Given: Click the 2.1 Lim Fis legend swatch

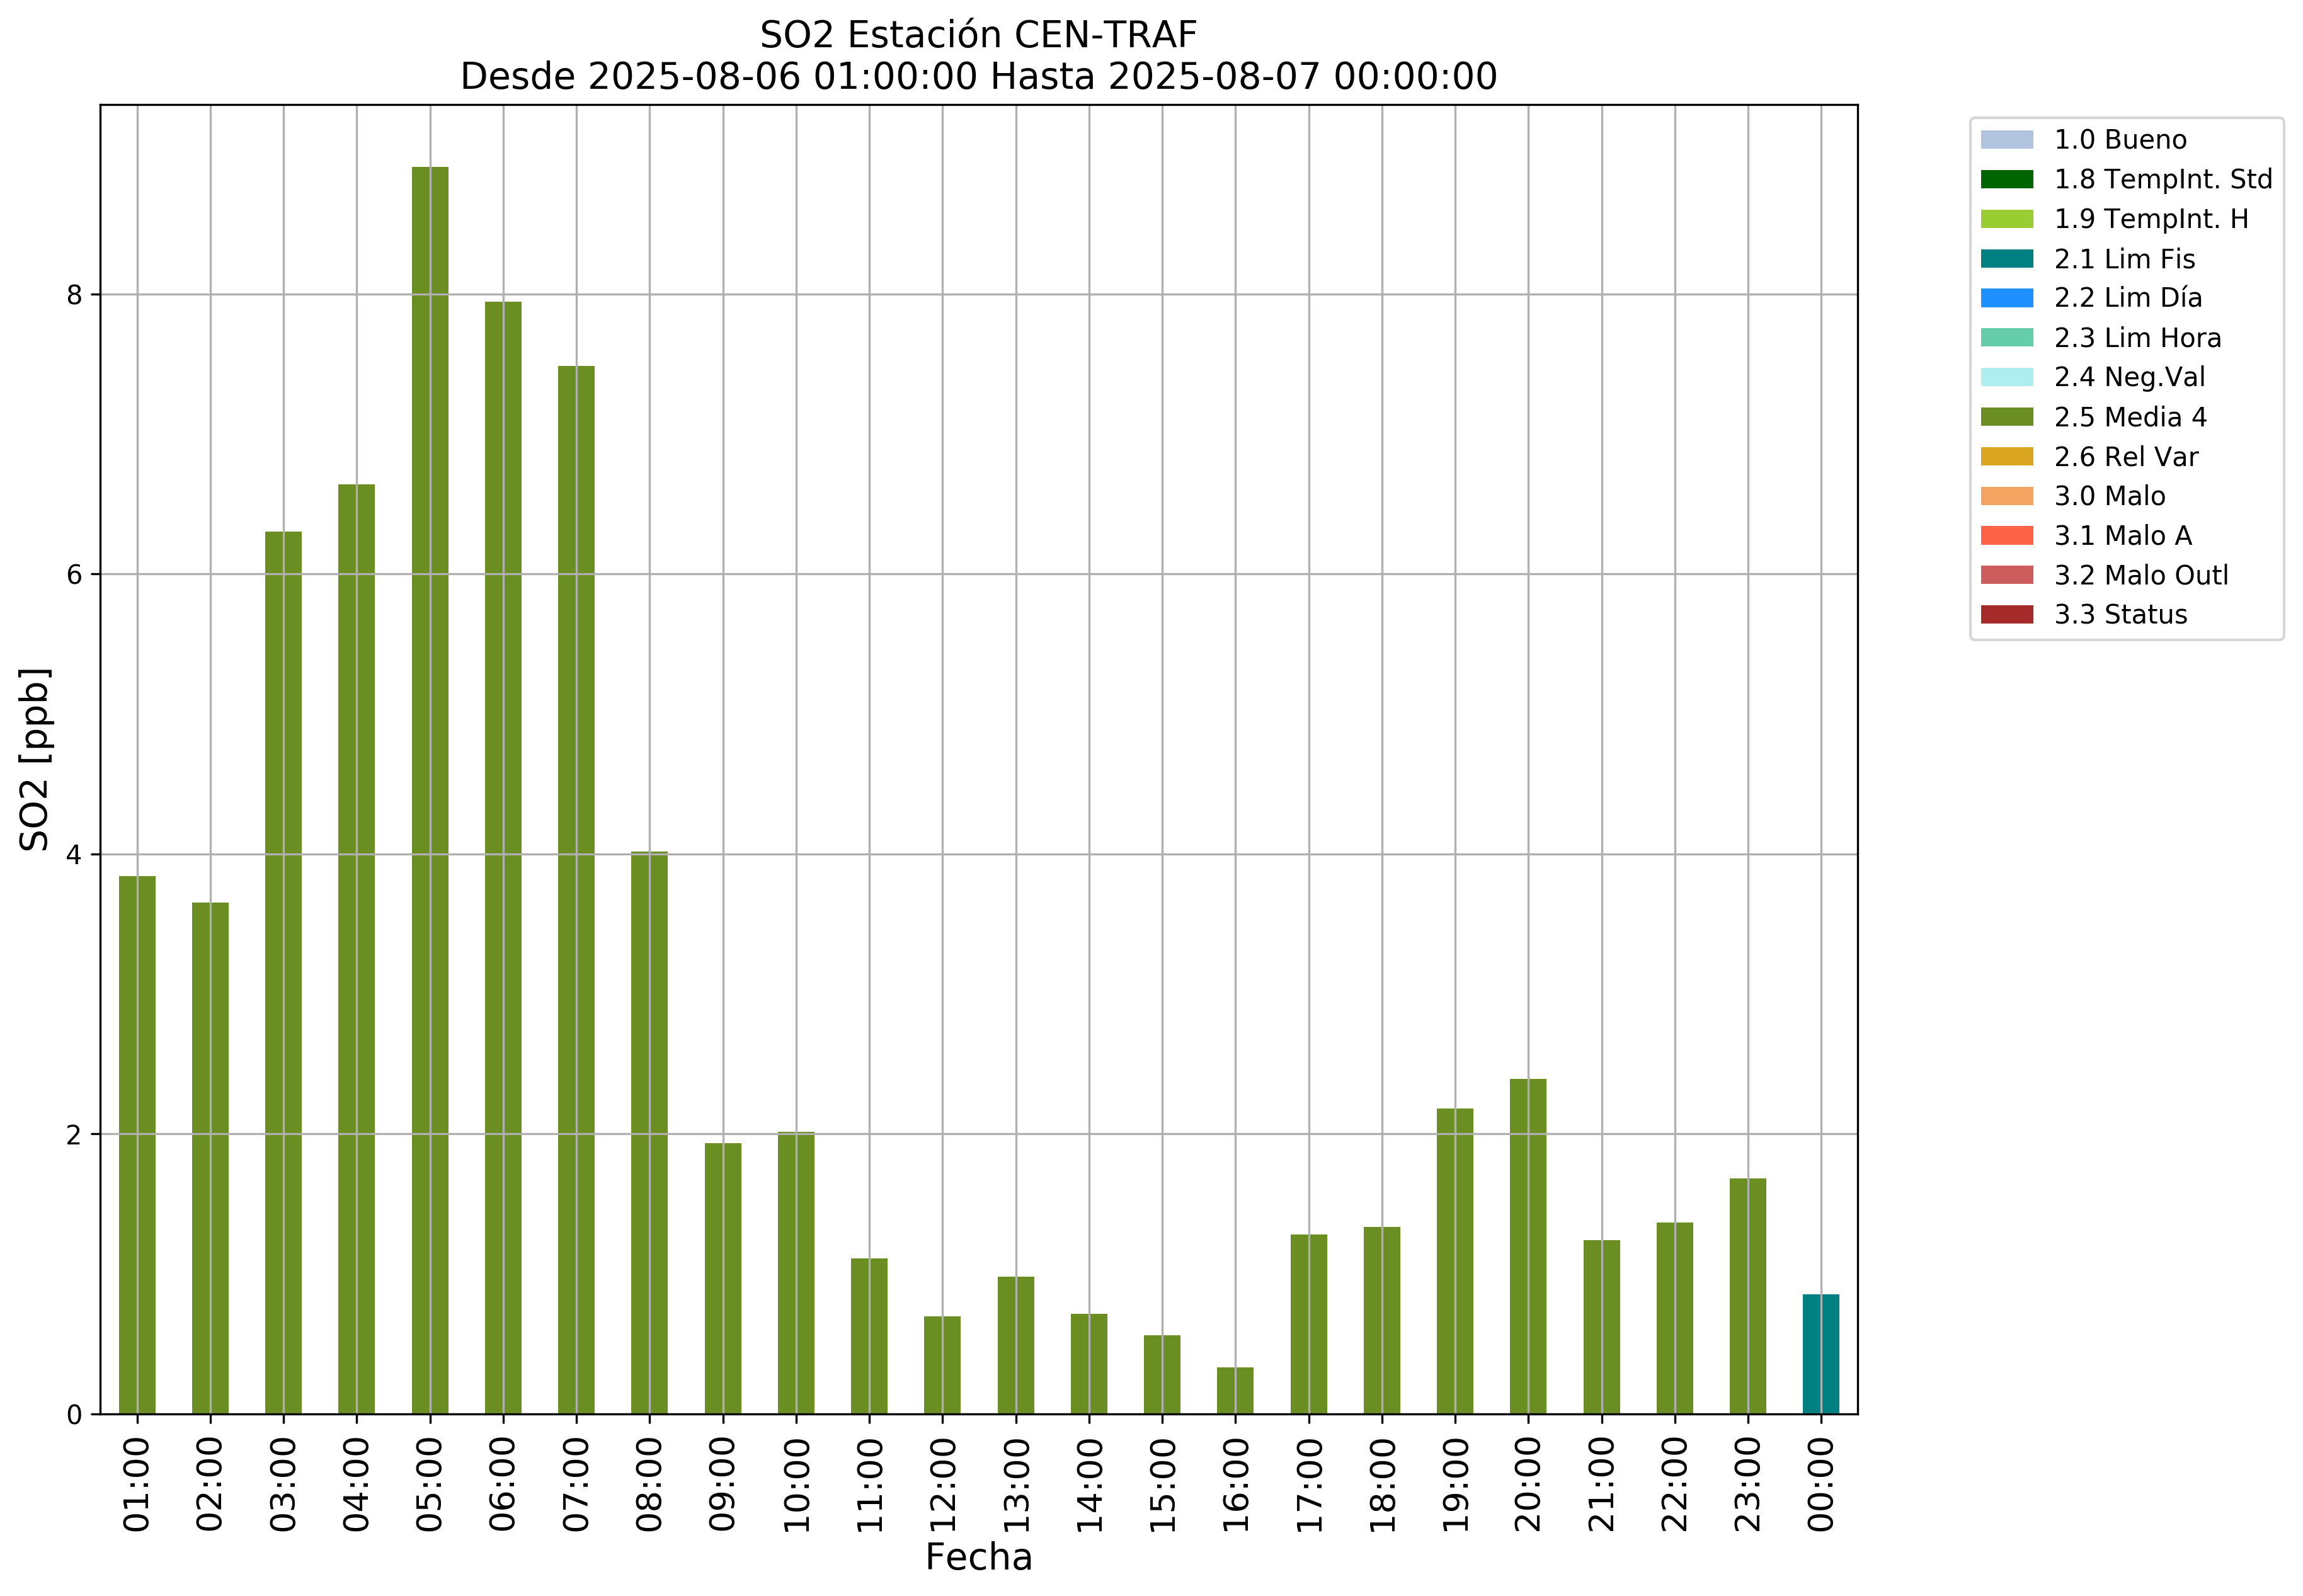Looking at the screenshot, I should tap(2006, 259).
